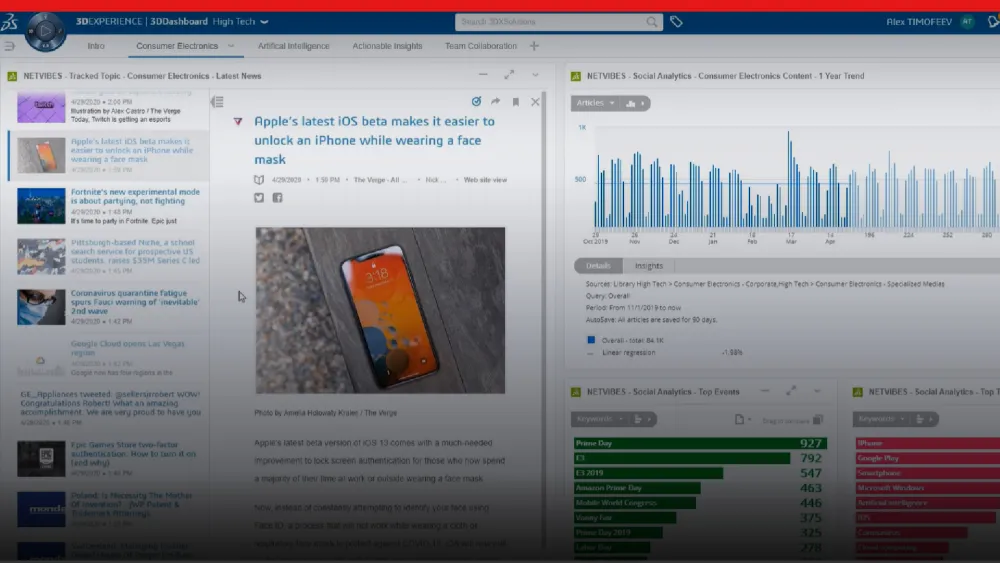Select the Mobile World Congress bar
The width and height of the screenshot is (1000, 563).
coord(635,502)
